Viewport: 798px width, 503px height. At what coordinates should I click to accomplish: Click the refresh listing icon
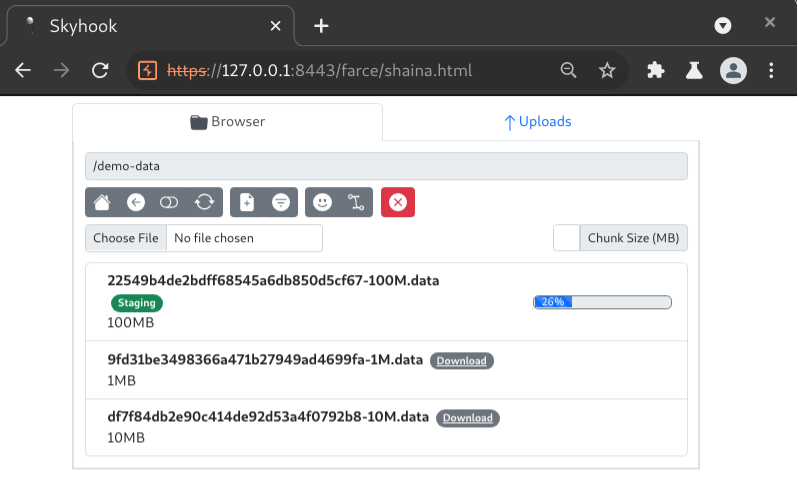pos(204,202)
